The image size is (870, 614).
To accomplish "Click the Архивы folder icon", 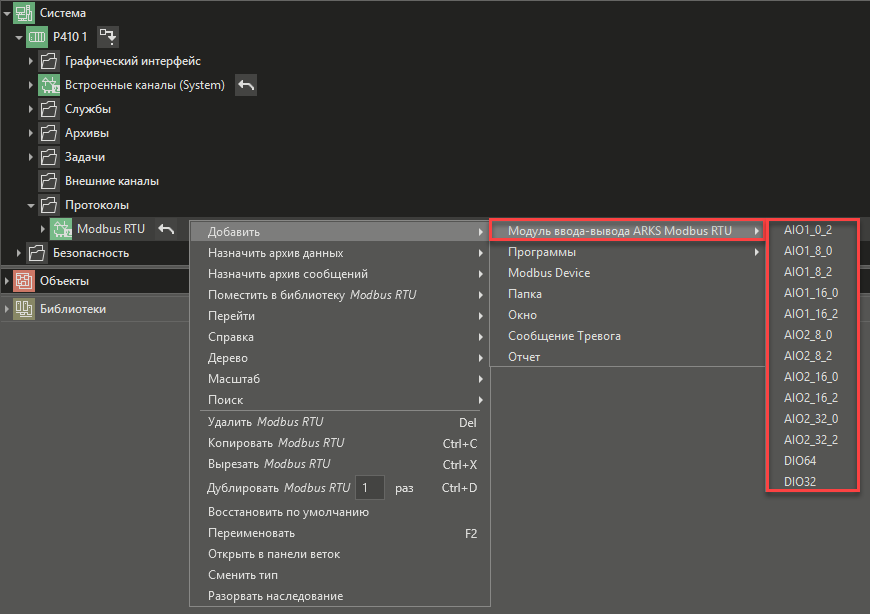I will pyautogui.click(x=49, y=133).
